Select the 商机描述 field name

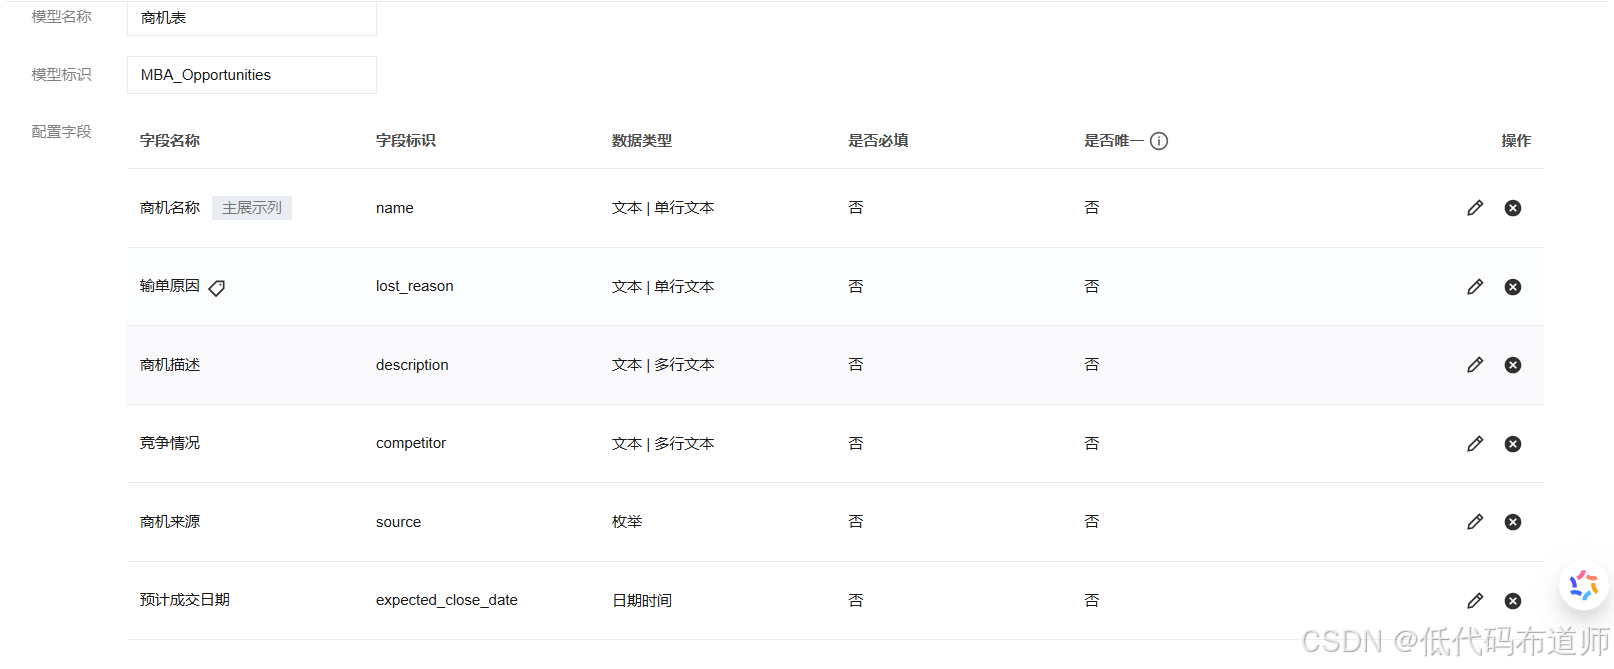(170, 365)
